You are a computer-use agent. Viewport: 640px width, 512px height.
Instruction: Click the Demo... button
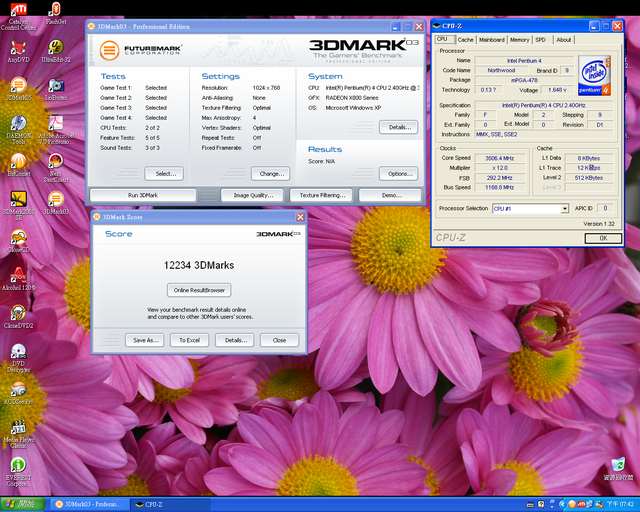[x=390, y=195]
